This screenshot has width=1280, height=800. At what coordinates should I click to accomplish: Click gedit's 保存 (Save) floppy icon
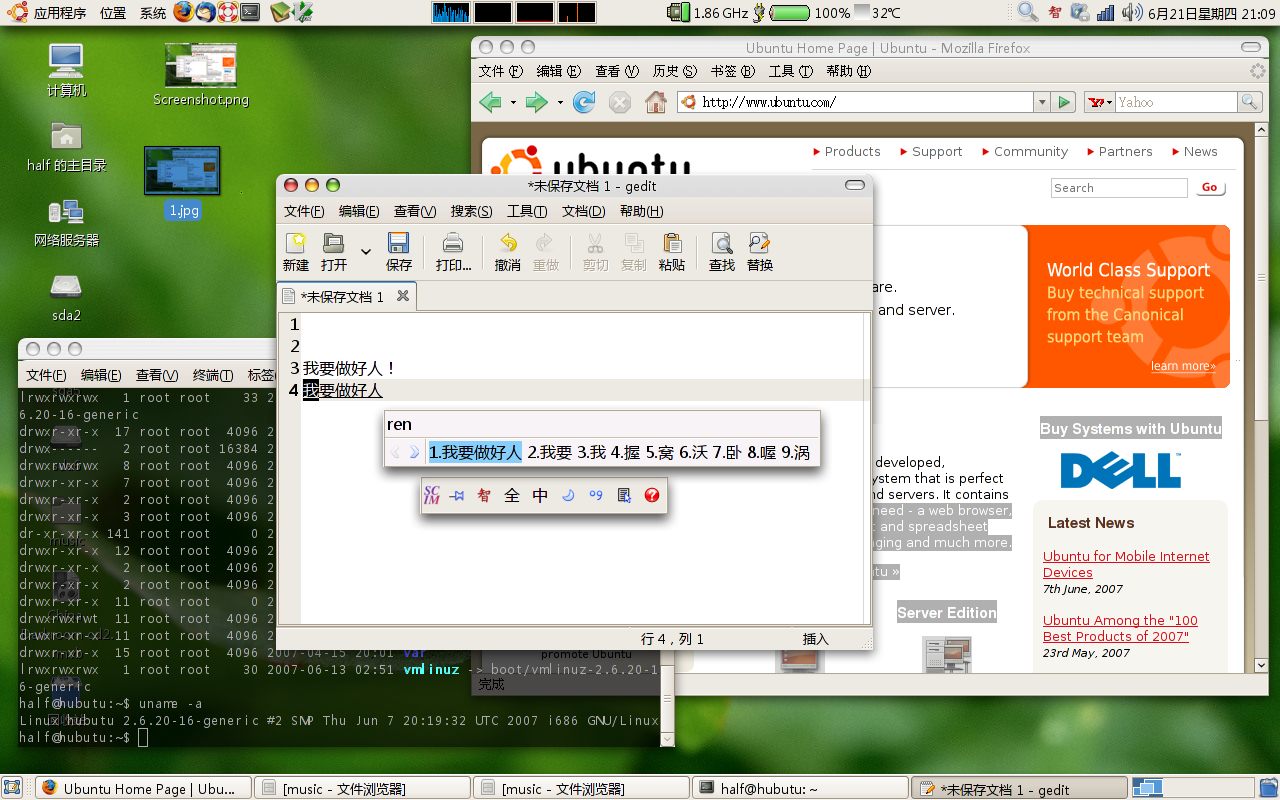pos(398,252)
